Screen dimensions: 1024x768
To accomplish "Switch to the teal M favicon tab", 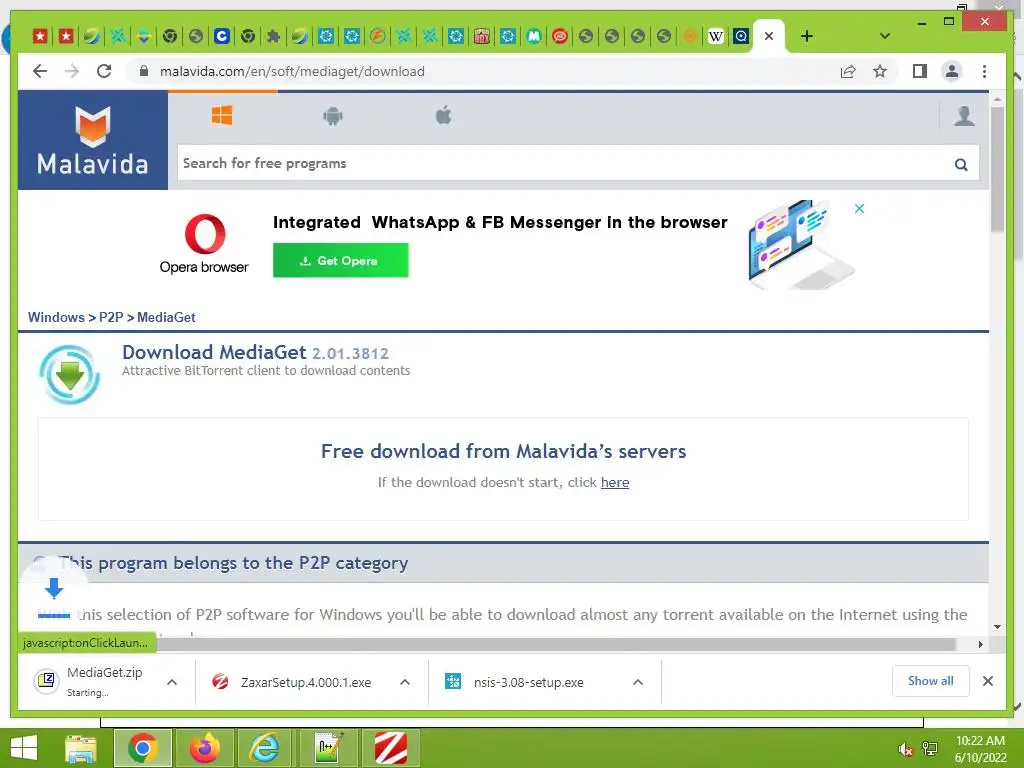I will coord(534,36).
